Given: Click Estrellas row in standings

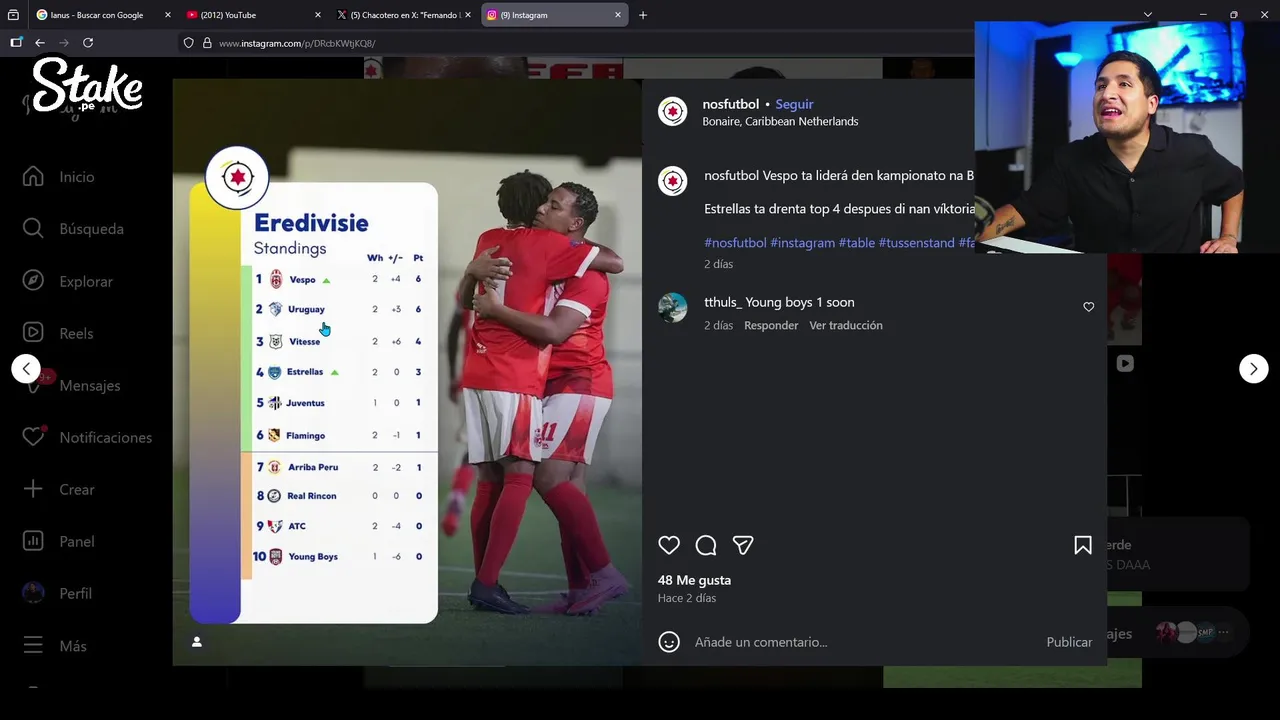Looking at the screenshot, I should [x=339, y=372].
